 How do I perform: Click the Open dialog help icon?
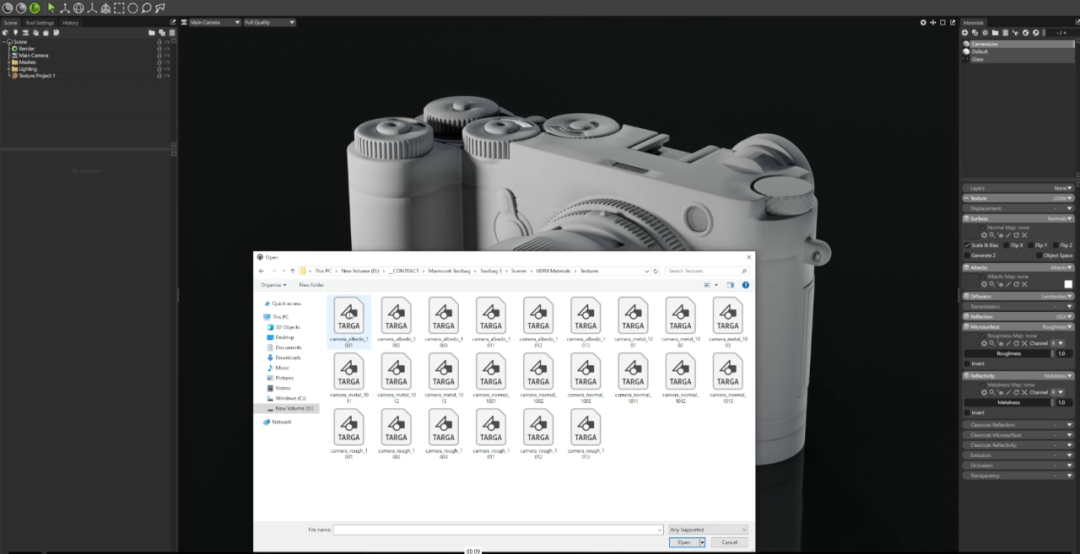pos(745,285)
